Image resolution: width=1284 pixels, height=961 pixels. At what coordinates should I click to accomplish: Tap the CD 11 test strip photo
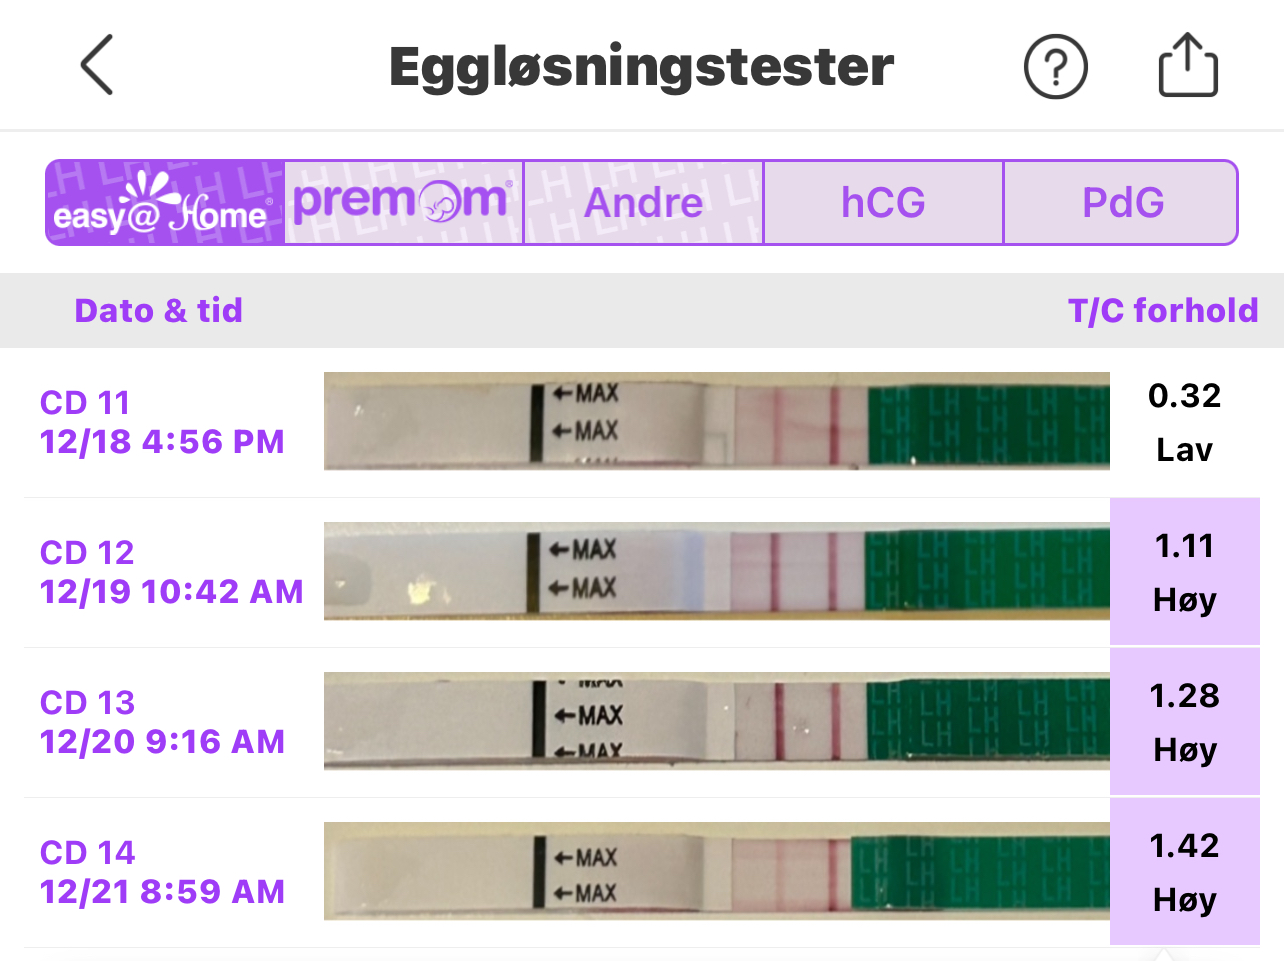coord(716,421)
